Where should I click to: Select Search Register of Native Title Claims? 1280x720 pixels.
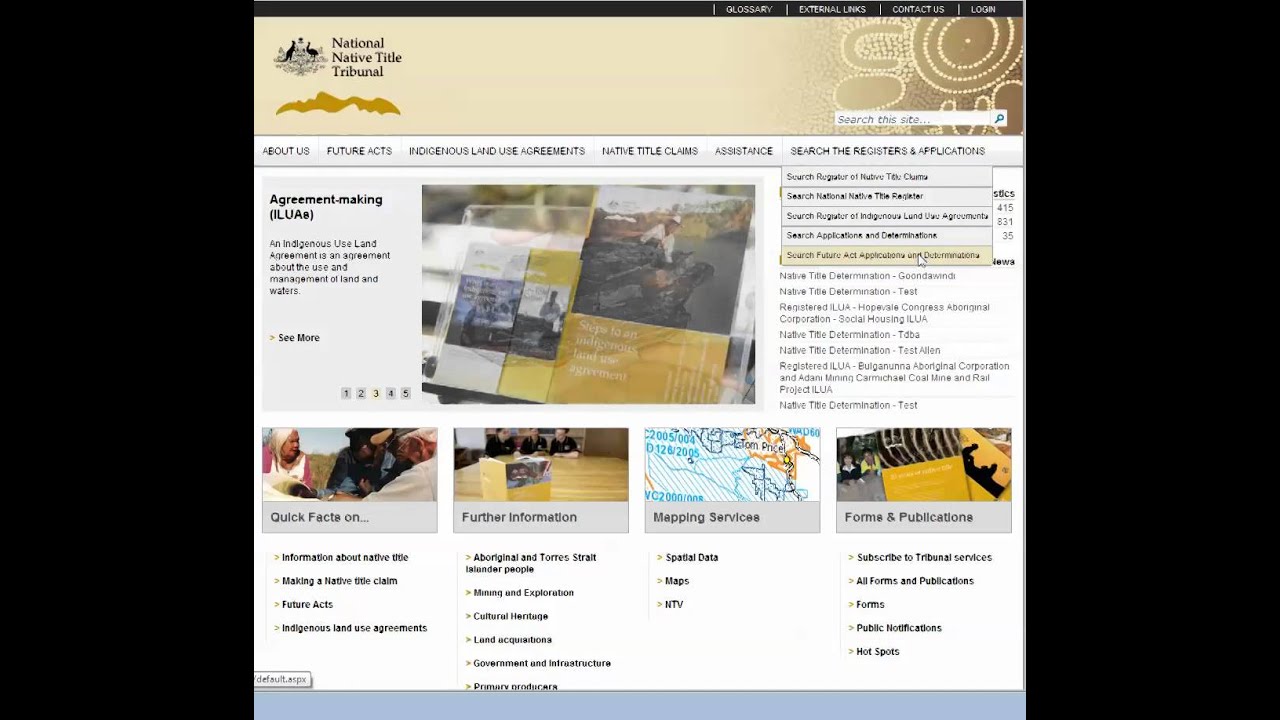point(886,177)
